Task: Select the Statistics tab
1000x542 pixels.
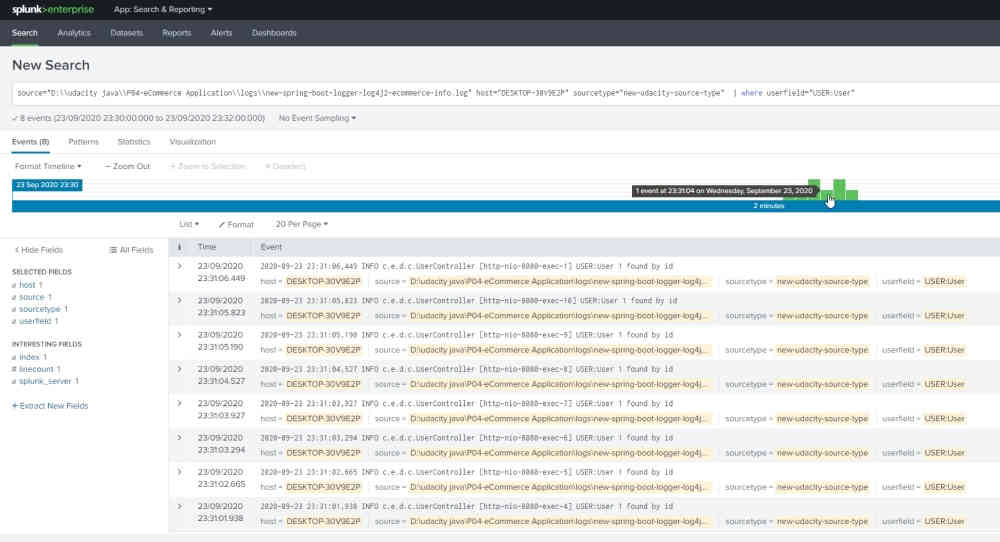Action: pos(134,142)
